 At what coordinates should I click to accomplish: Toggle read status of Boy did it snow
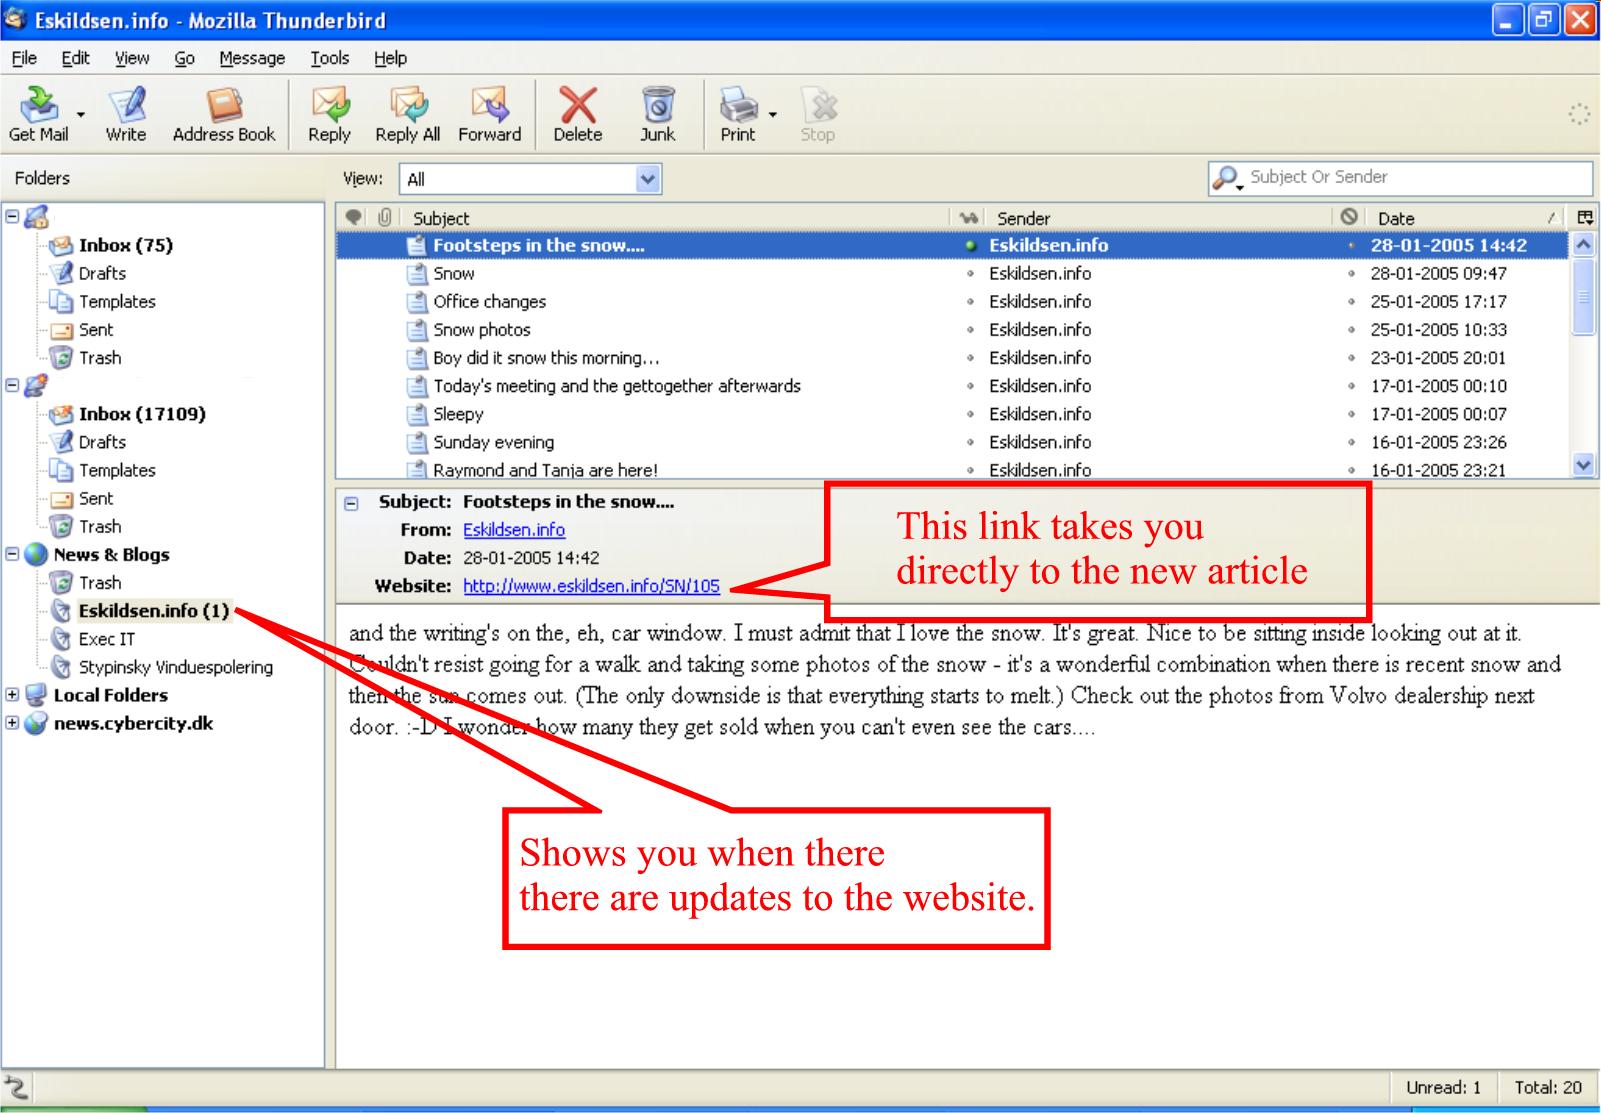pyautogui.click(x=970, y=358)
